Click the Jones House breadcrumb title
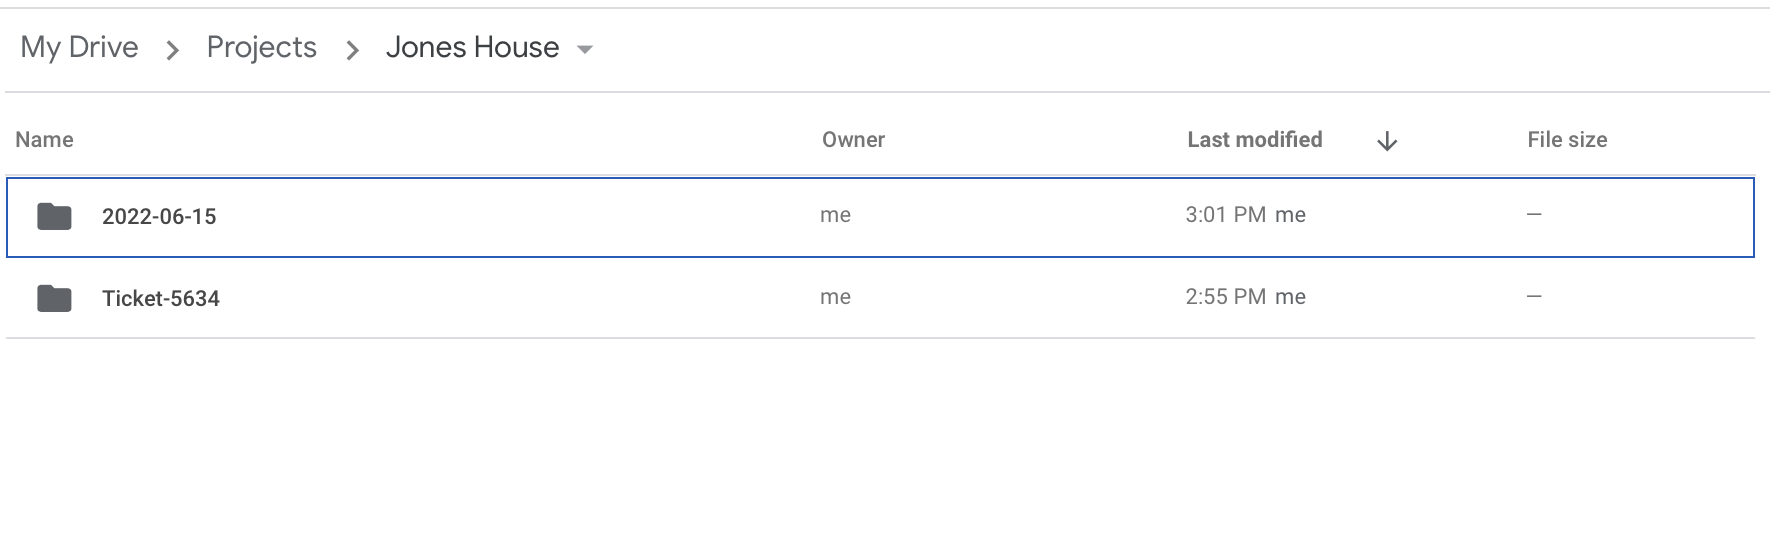Screen dimensions: 1770x555 [472, 47]
